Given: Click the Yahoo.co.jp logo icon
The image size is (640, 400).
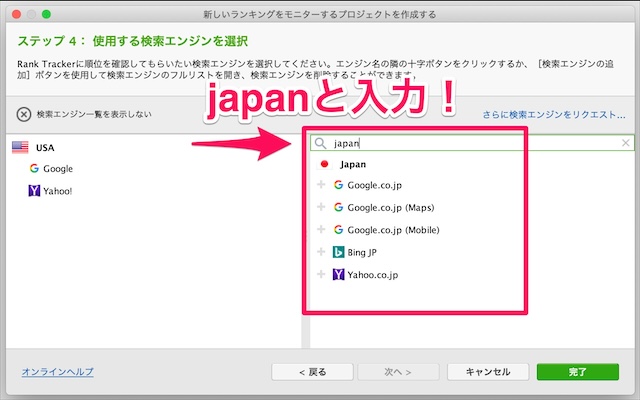Looking at the screenshot, I should point(338,274).
